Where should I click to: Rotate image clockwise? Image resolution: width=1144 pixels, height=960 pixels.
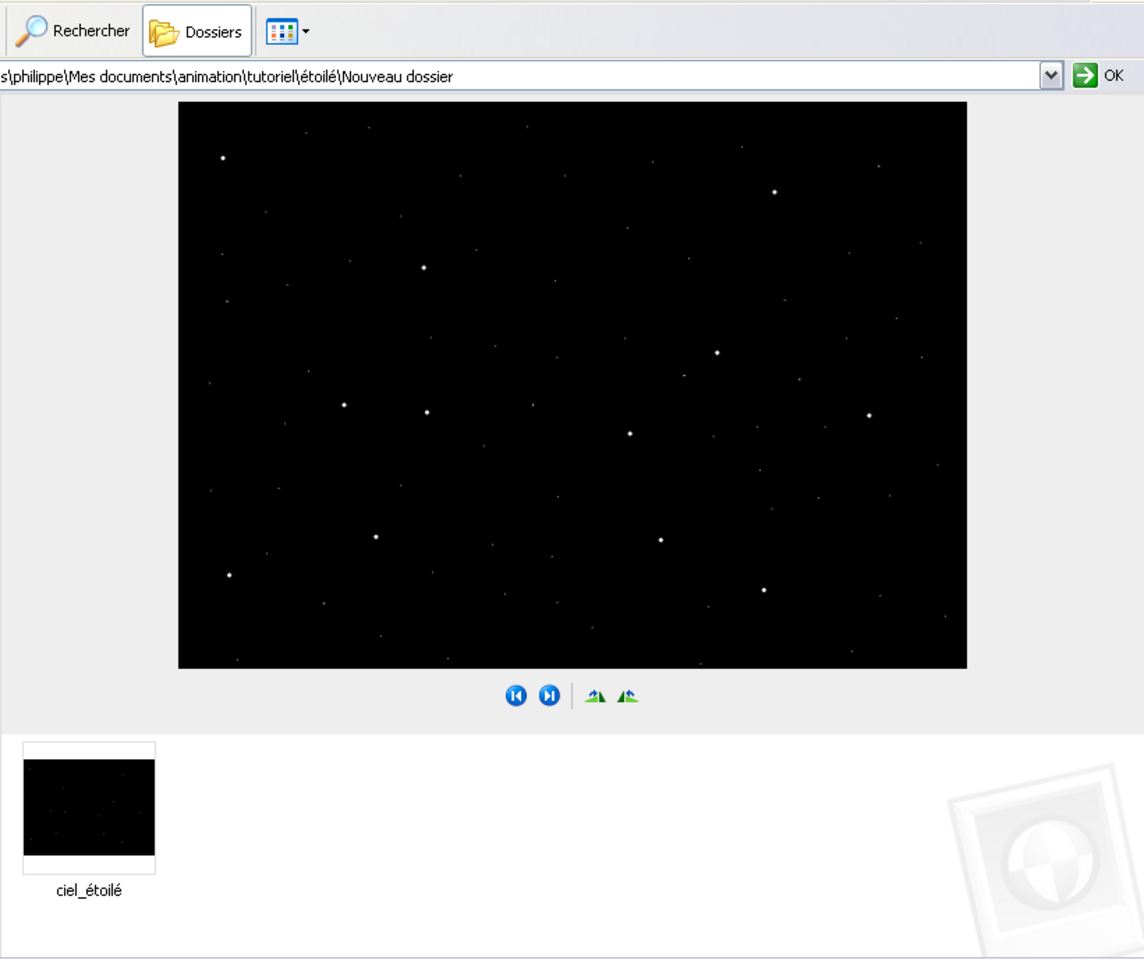point(595,696)
